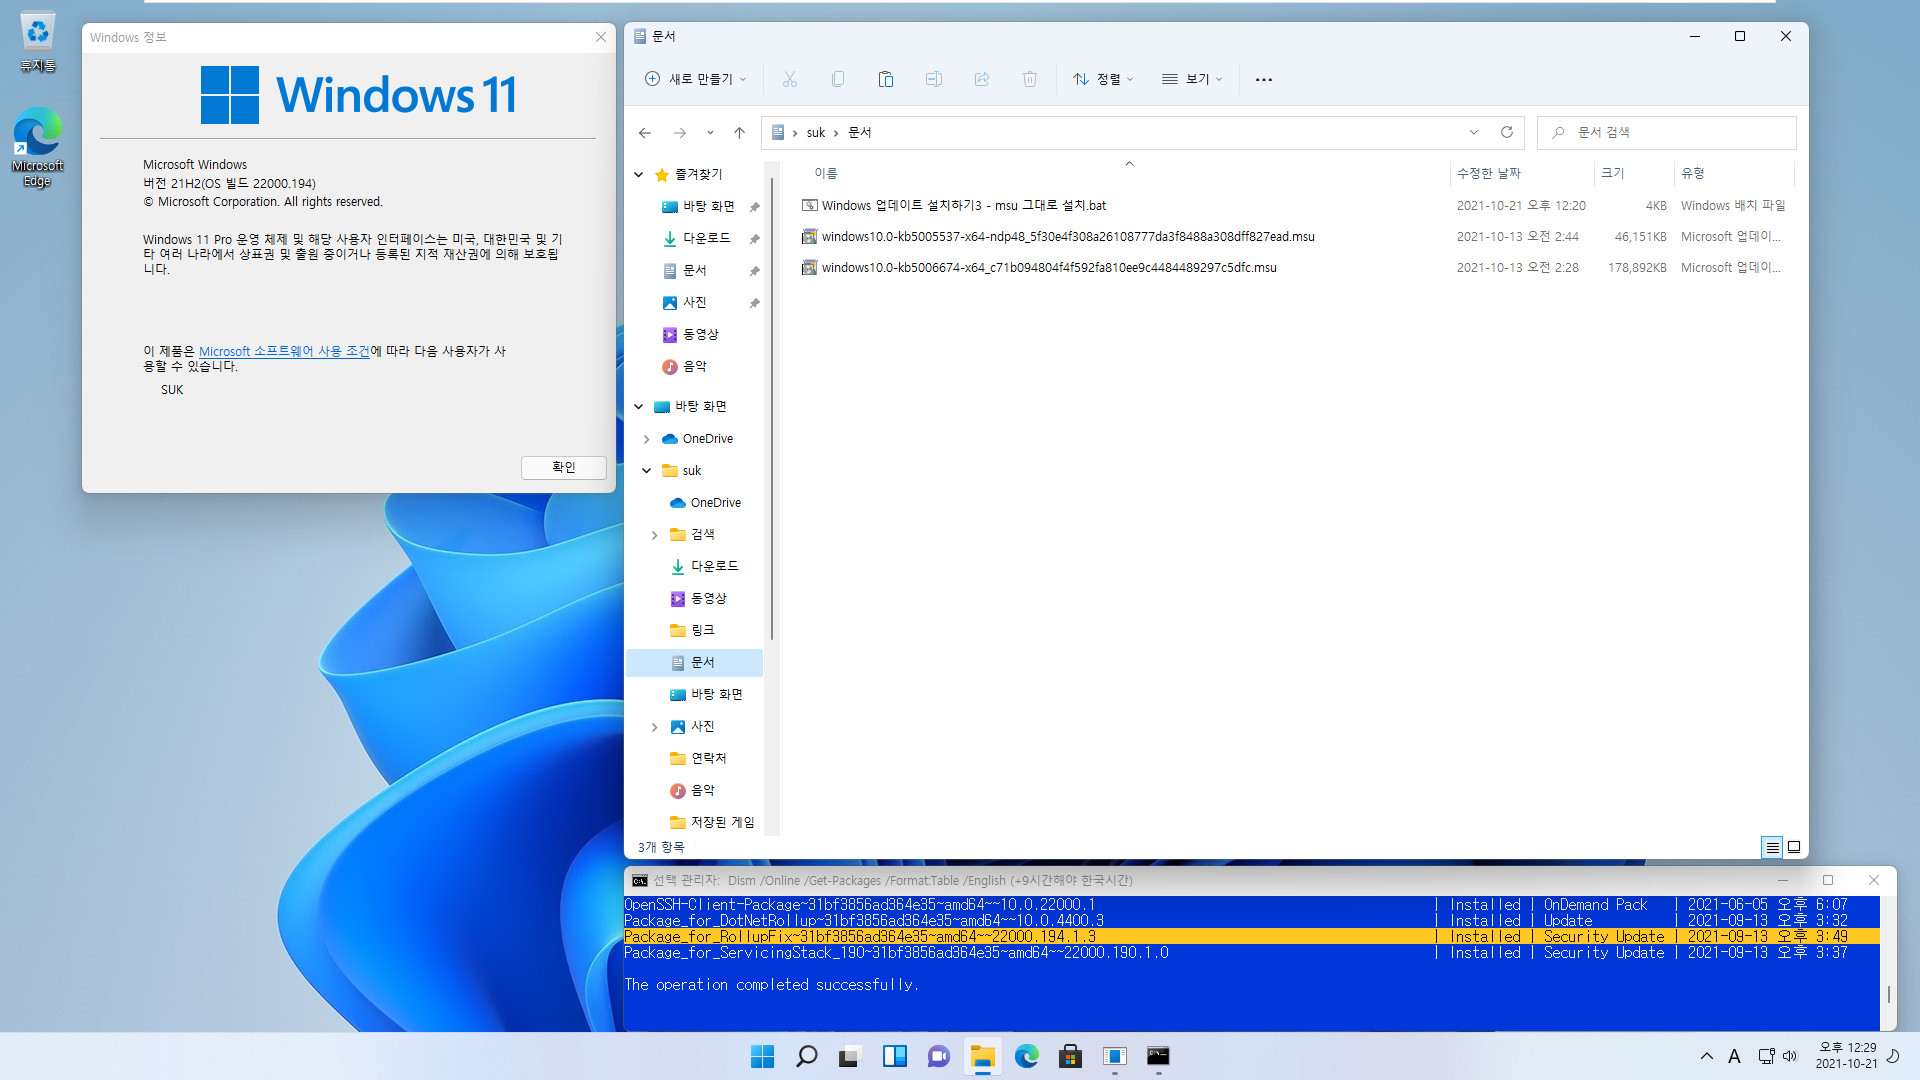
Task: Click the Share icon in Explorer toolbar
Action: (x=981, y=79)
